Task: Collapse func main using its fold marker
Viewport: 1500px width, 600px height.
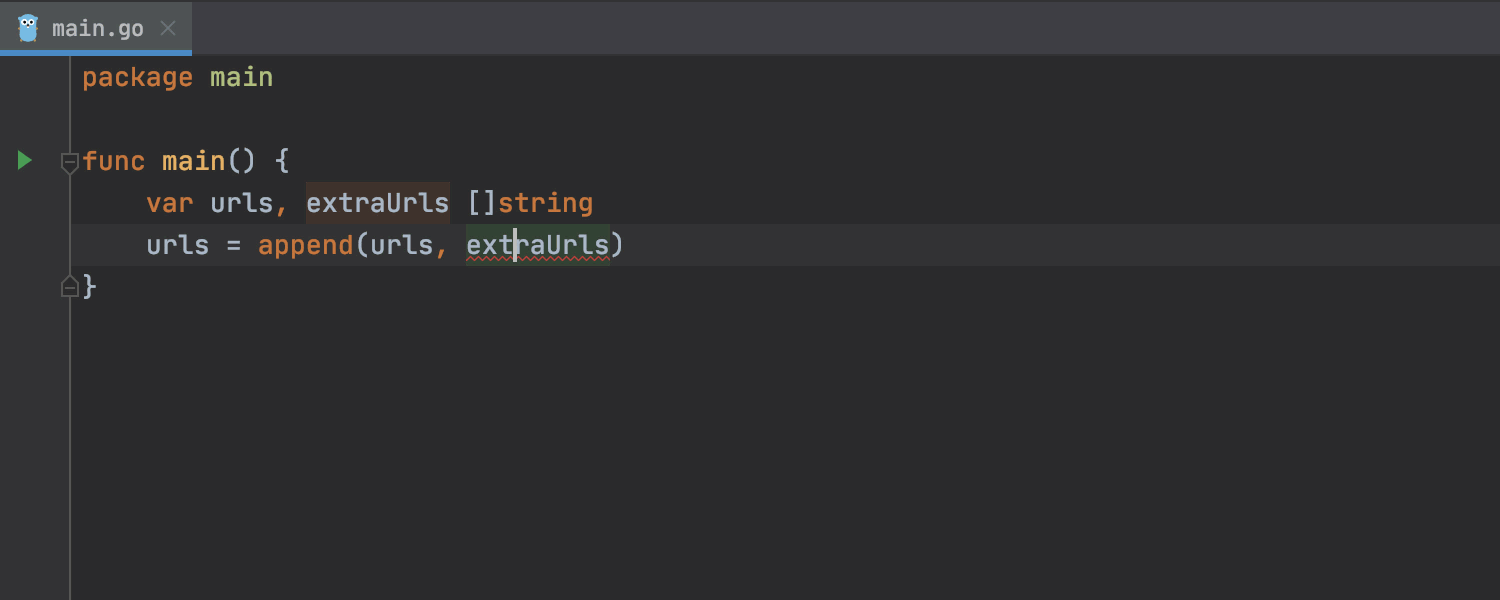Action: click(x=69, y=161)
